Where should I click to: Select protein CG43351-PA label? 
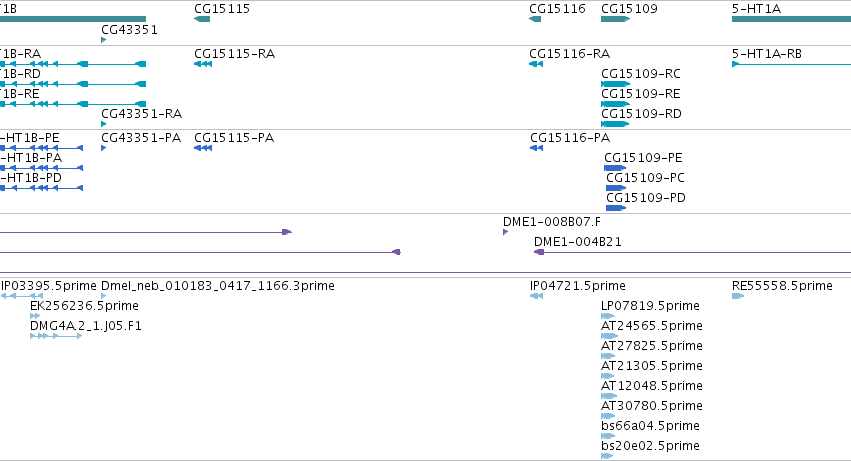(x=141, y=138)
